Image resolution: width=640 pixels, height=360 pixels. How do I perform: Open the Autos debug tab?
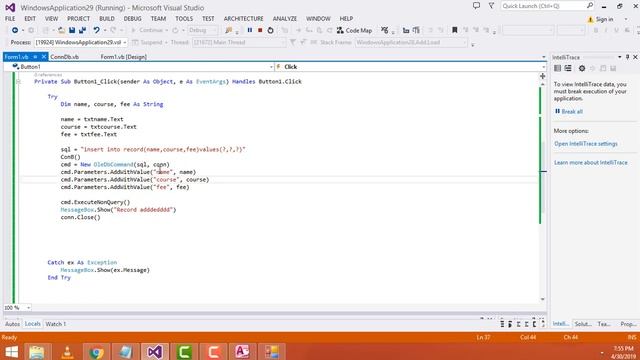(12, 324)
